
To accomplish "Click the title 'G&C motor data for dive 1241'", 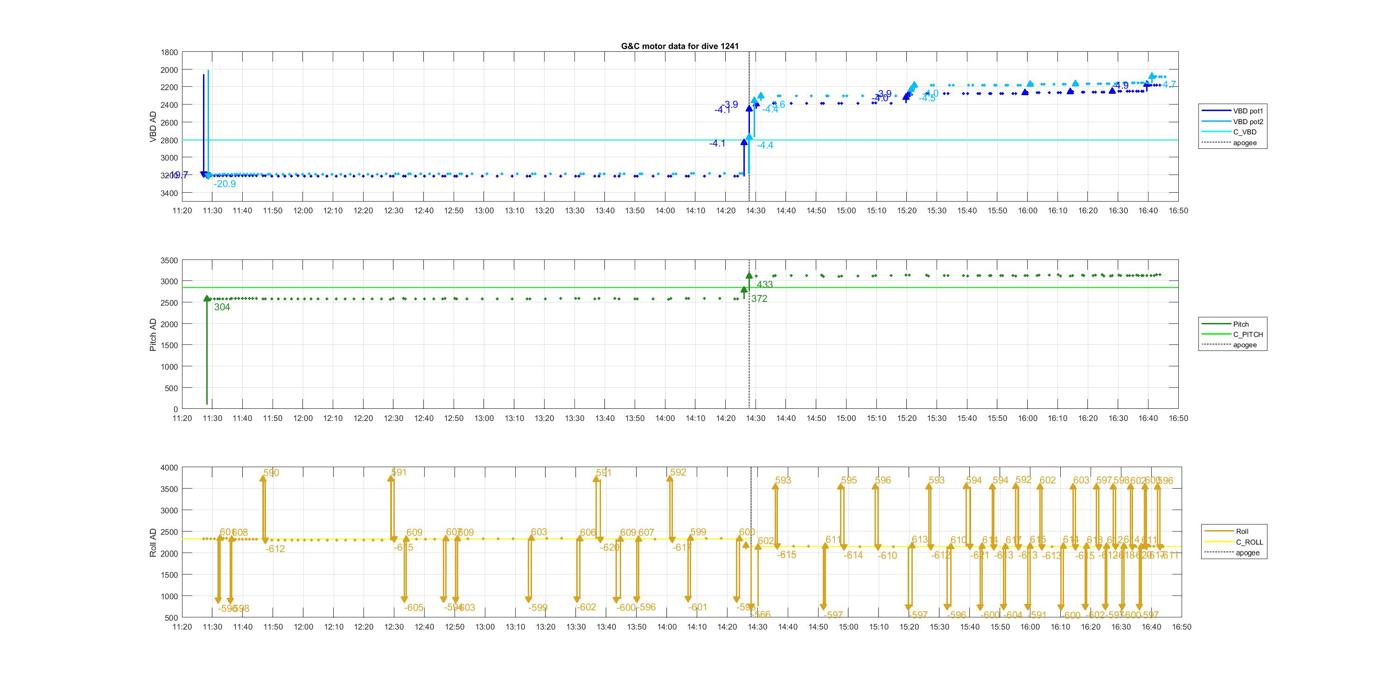I will (x=680, y=46).
